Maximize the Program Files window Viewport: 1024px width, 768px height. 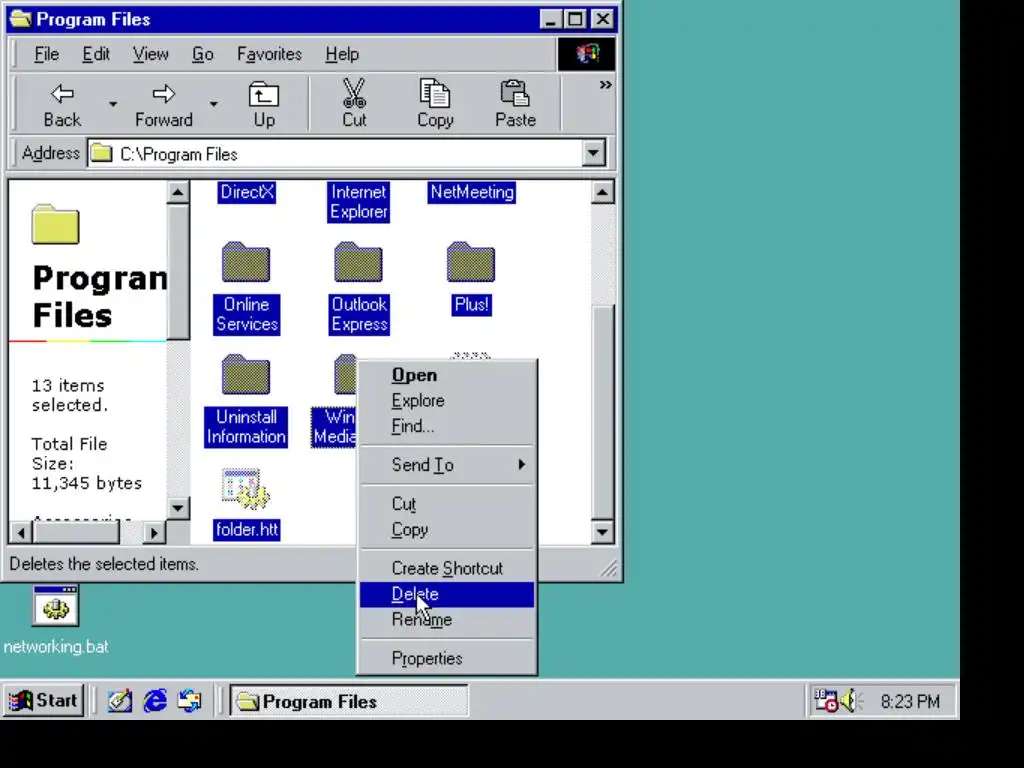click(x=575, y=19)
